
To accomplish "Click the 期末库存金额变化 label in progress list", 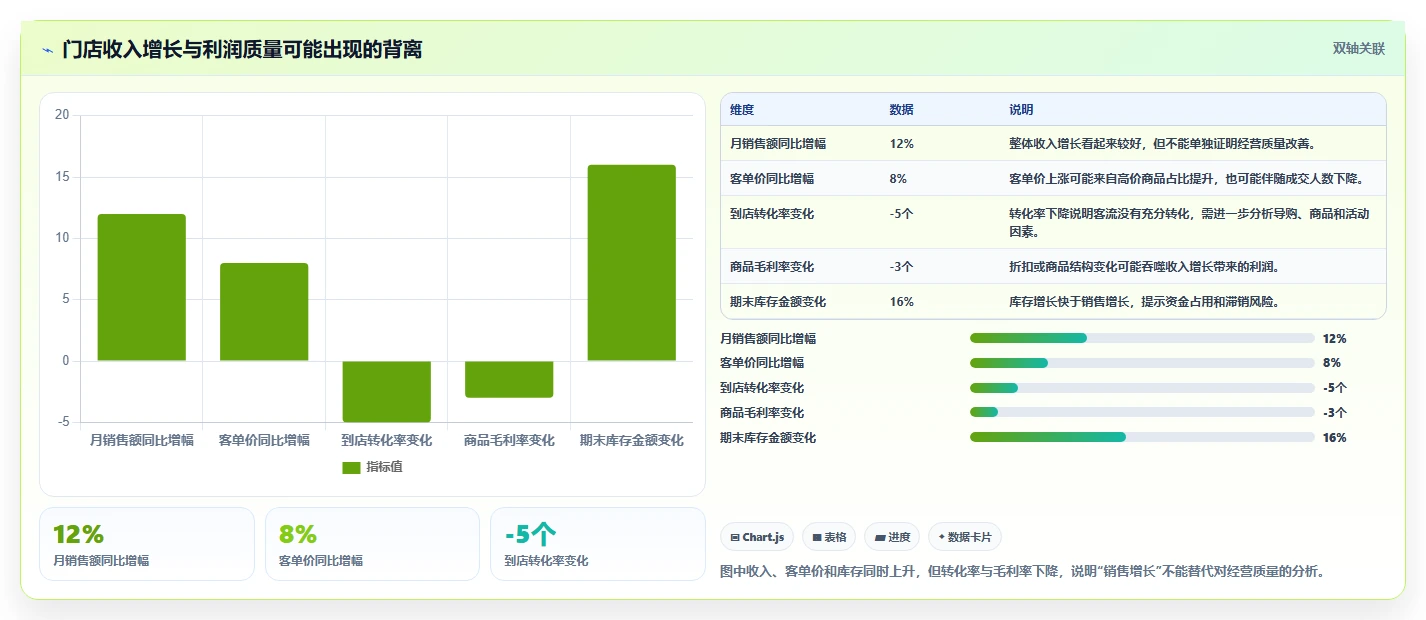I will [768, 438].
